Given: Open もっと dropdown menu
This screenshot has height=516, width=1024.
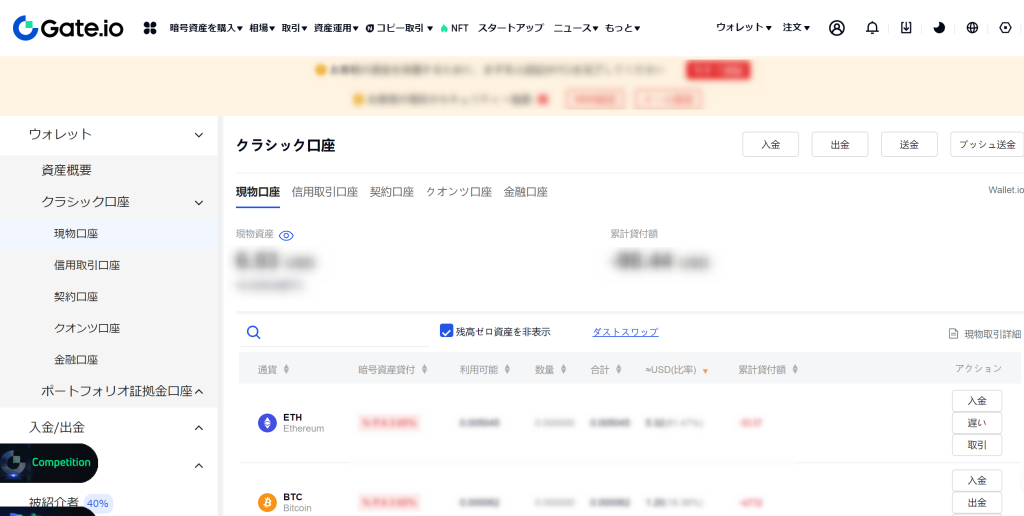Looking at the screenshot, I should click(622, 28).
